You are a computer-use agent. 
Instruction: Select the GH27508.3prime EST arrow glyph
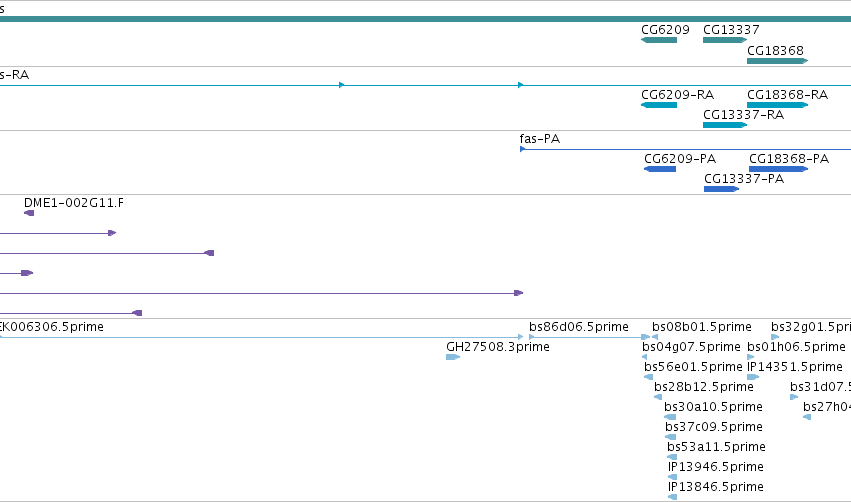pyautogui.click(x=453, y=357)
